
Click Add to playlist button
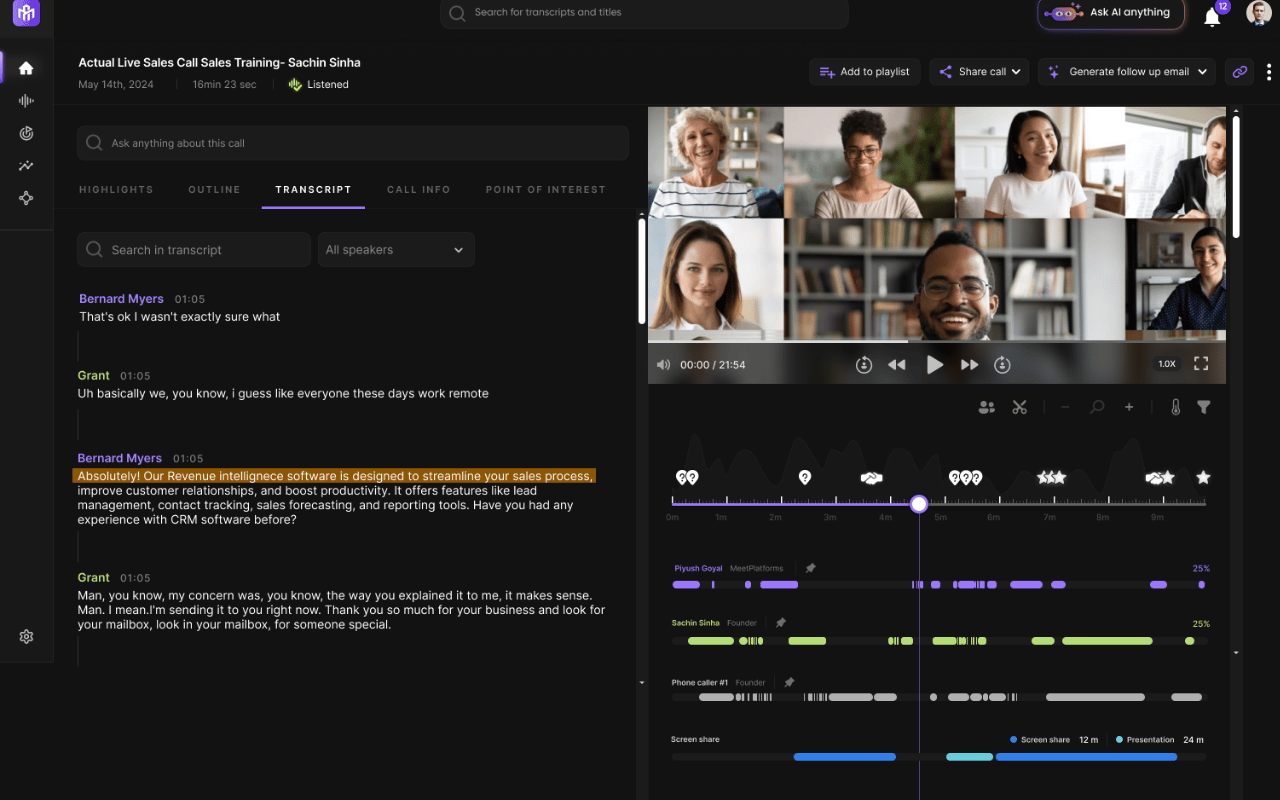[x=864, y=72]
